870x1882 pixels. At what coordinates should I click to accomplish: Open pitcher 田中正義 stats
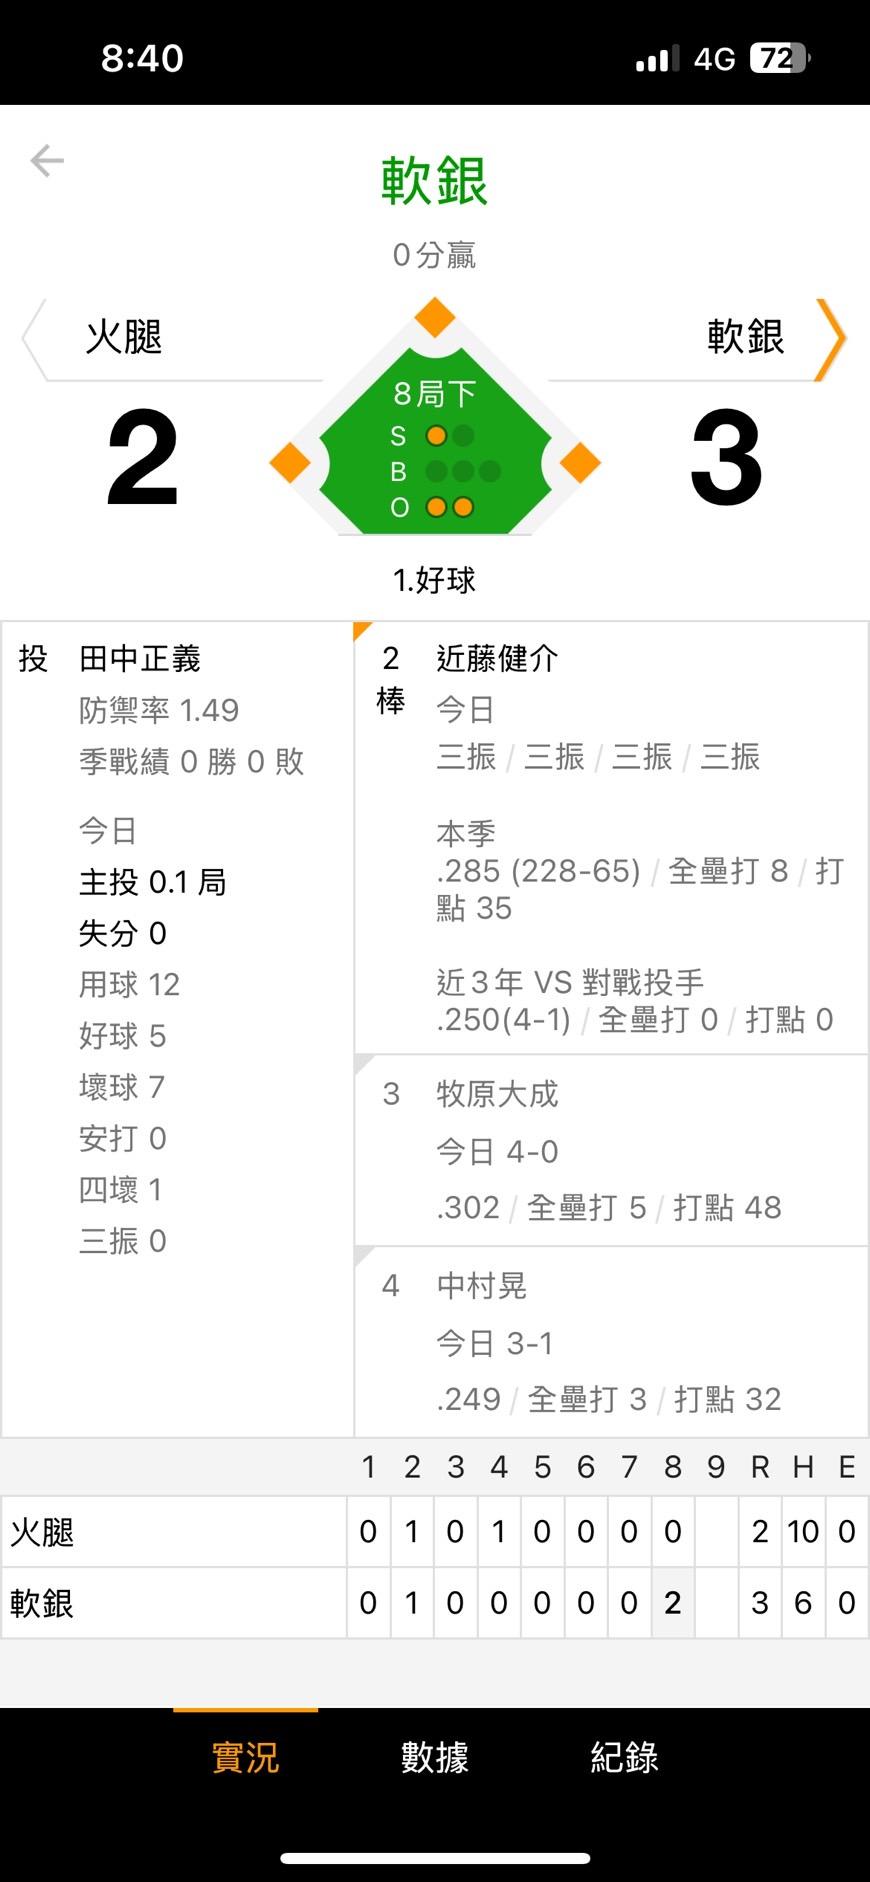[x=178, y=1030]
